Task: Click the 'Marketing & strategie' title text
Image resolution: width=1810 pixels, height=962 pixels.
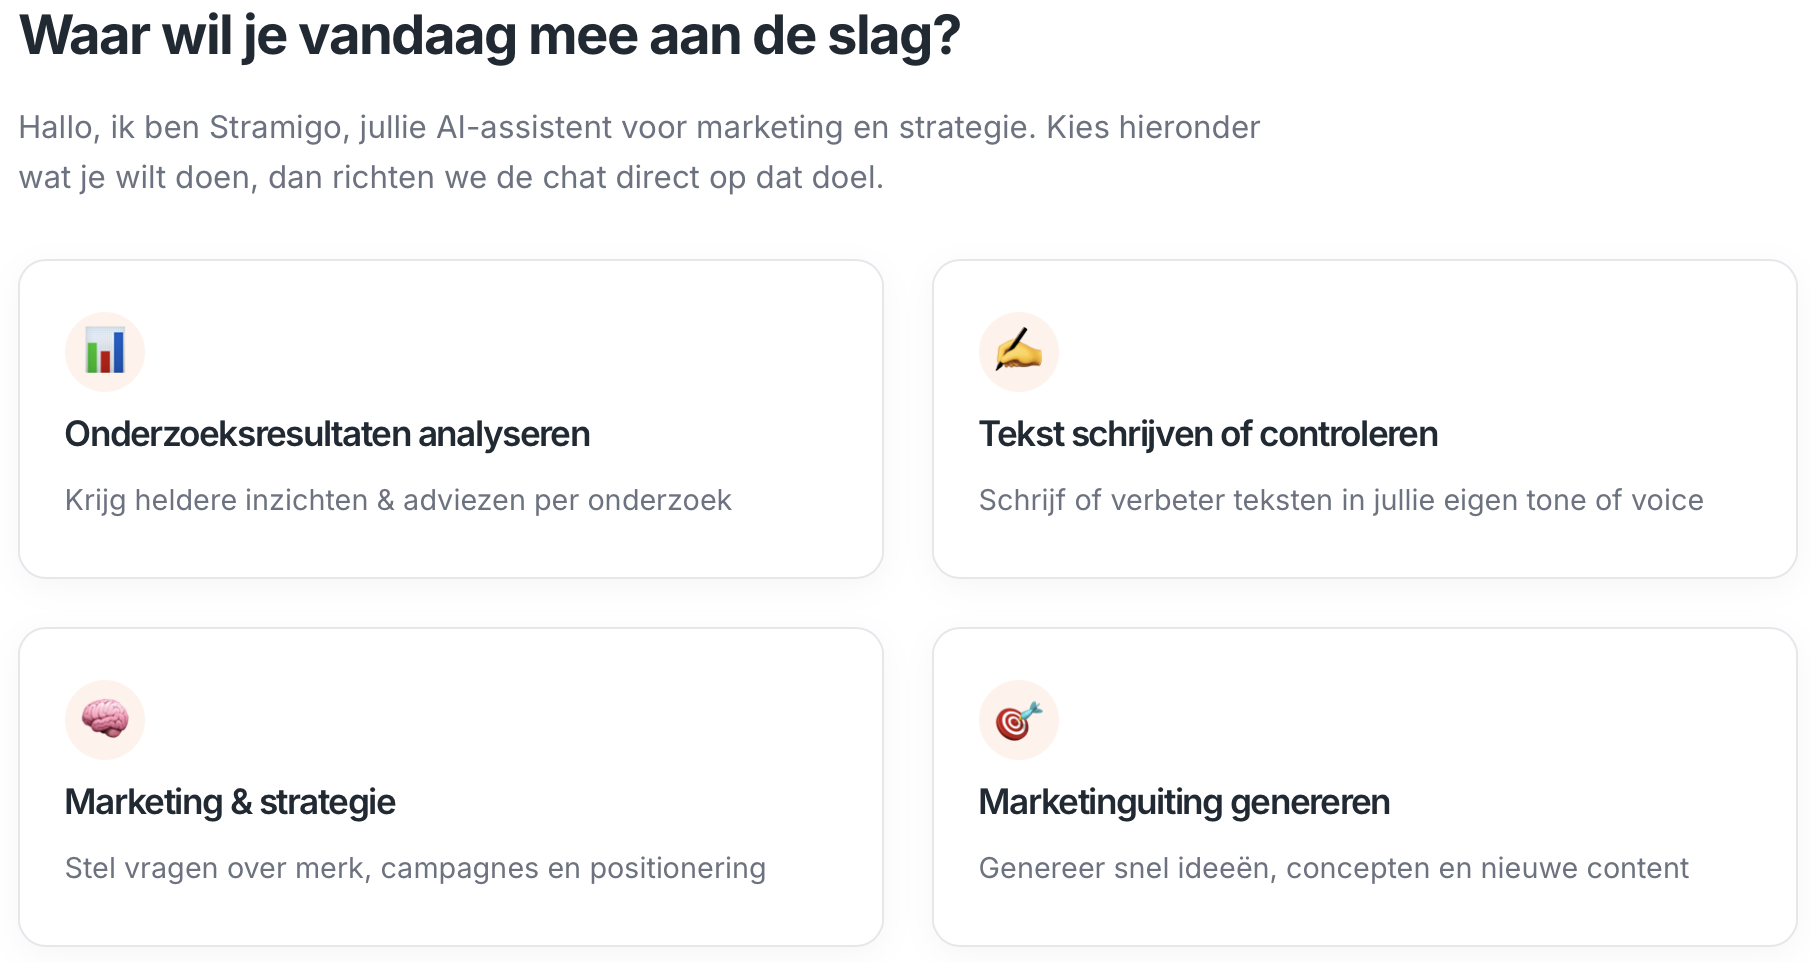Action: (x=230, y=802)
